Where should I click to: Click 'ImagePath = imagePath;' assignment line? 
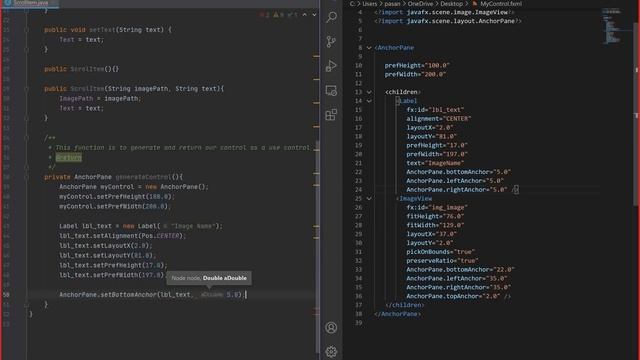pos(100,98)
